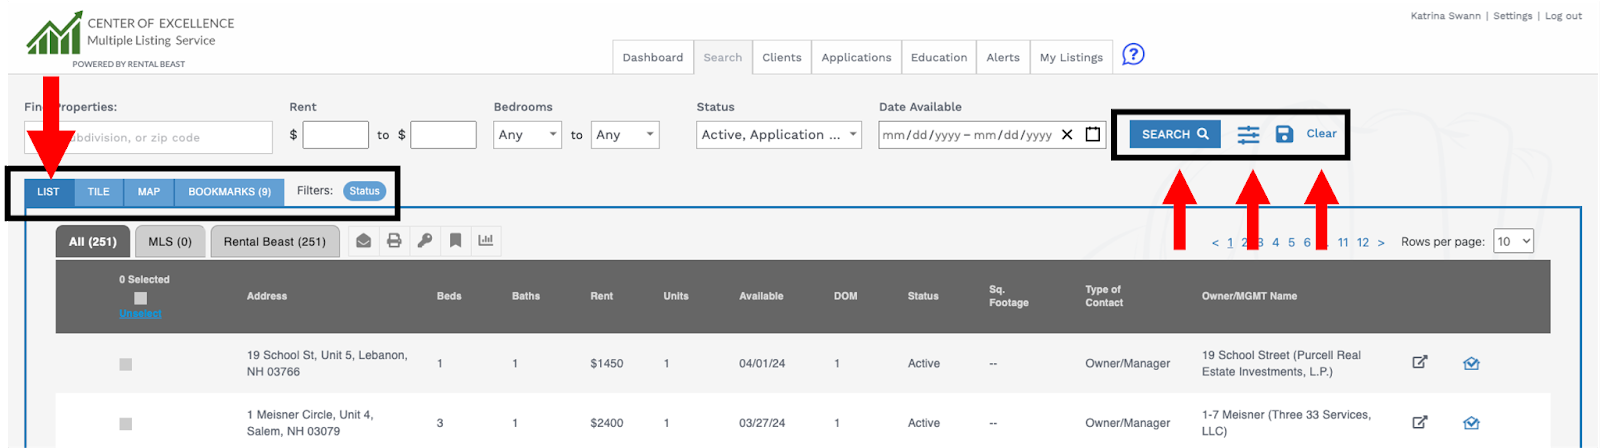Open the Alerts tab
Image resolution: width=1600 pixels, height=448 pixels.
coord(1003,57)
